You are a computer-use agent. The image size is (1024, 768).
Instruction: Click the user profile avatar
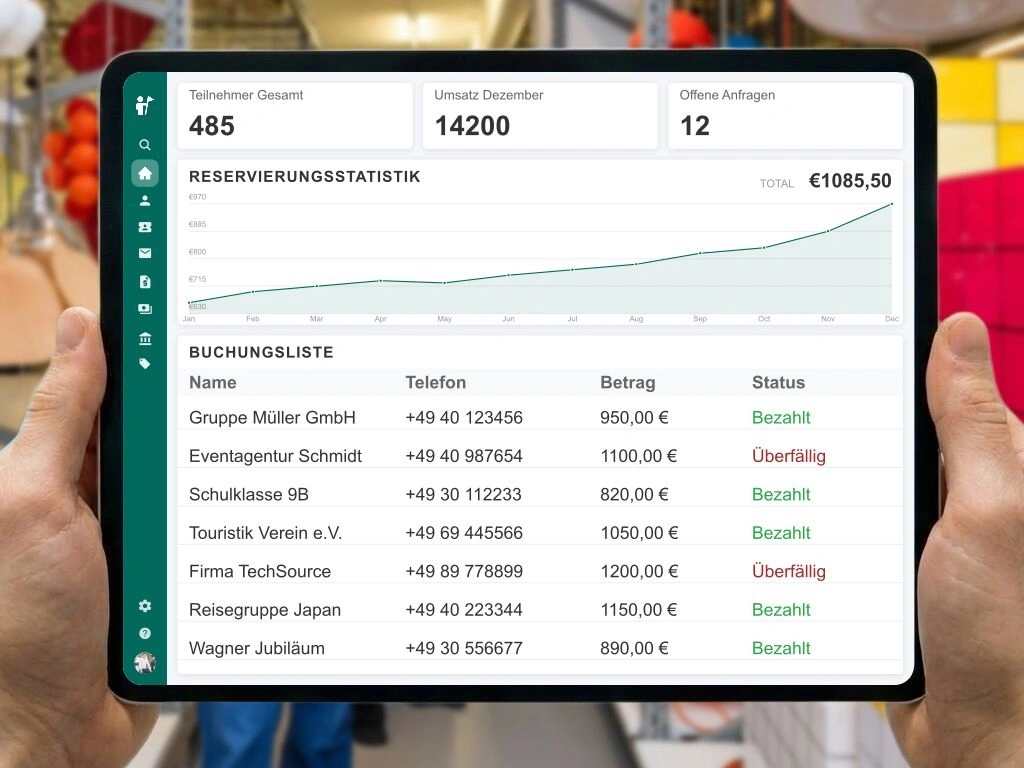point(145,662)
